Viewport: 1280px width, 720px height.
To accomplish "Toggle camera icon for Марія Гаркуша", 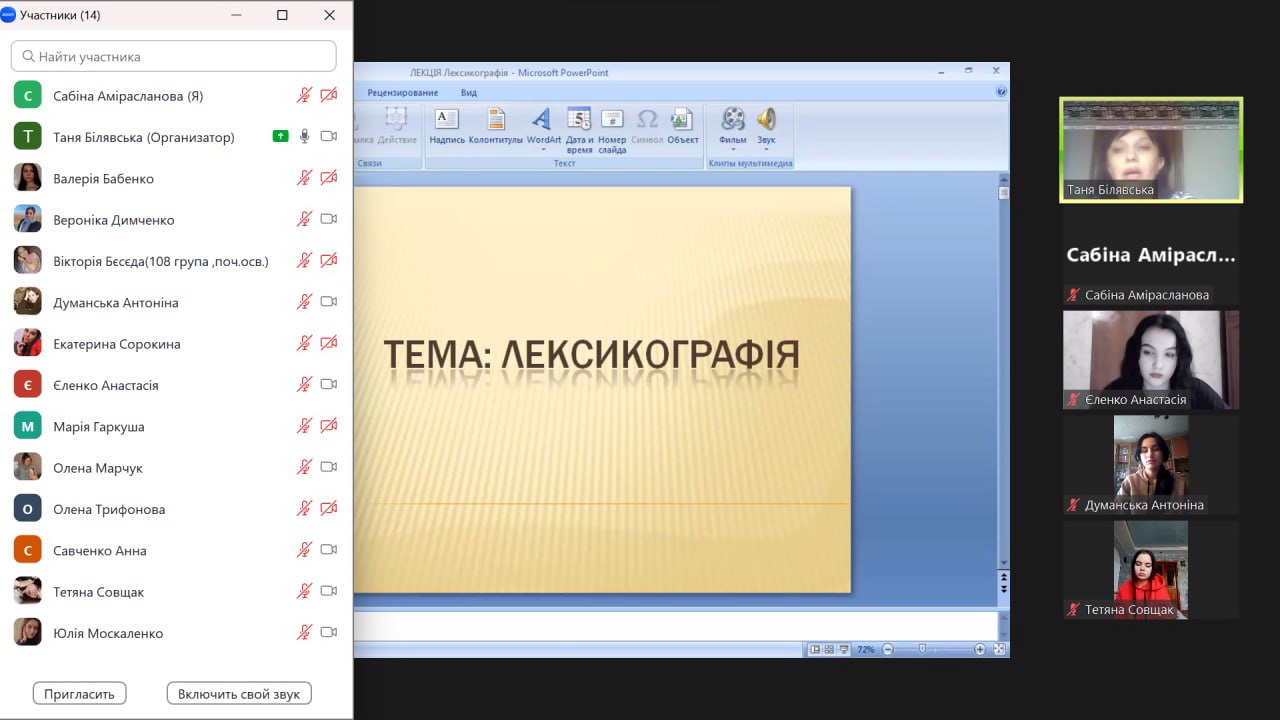I will [328, 426].
